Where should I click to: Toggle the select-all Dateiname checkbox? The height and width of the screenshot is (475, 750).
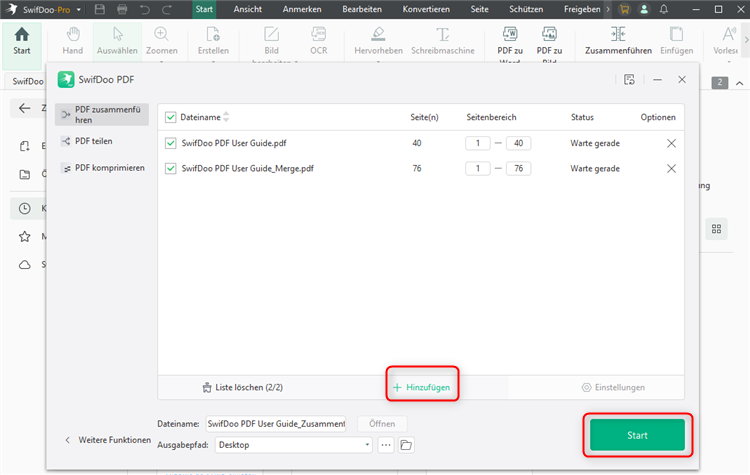170,117
